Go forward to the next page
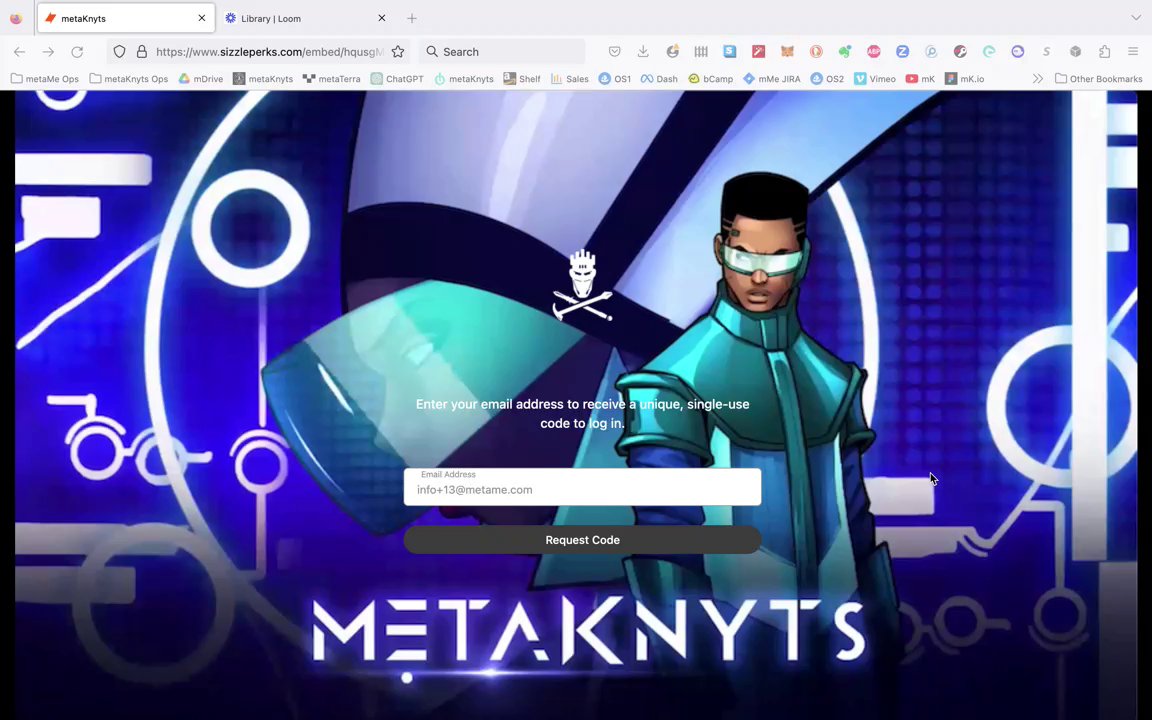The width and height of the screenshot is (1152, 720). pos(48,51)
